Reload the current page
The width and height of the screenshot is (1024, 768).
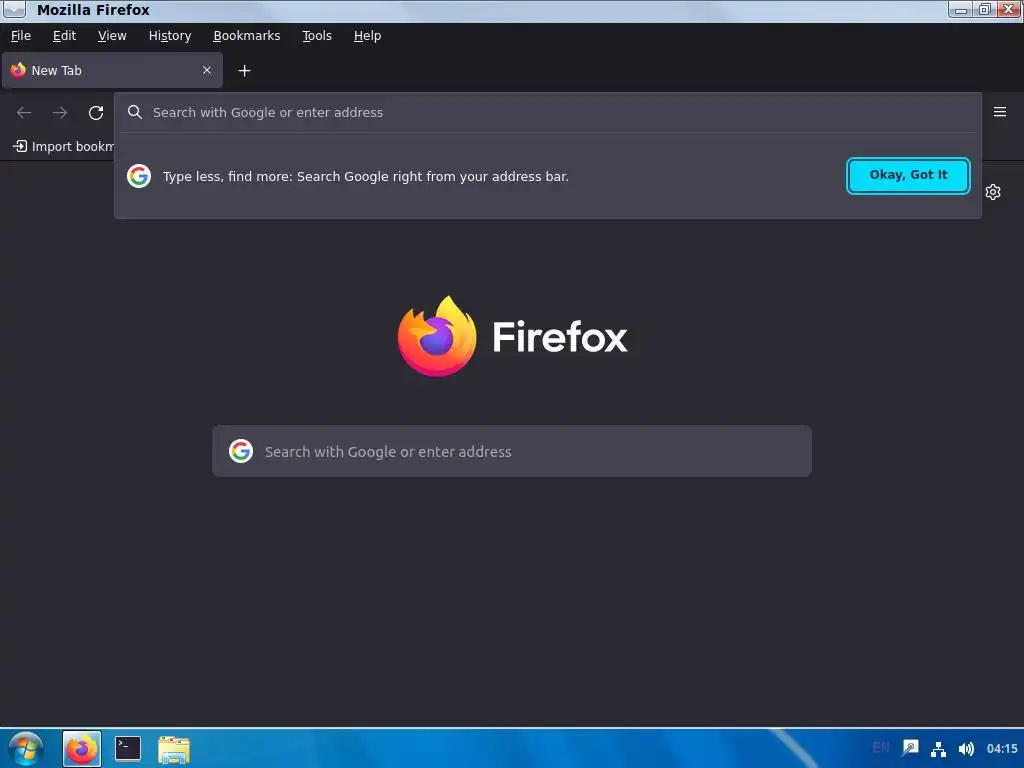tap(96, 112)
